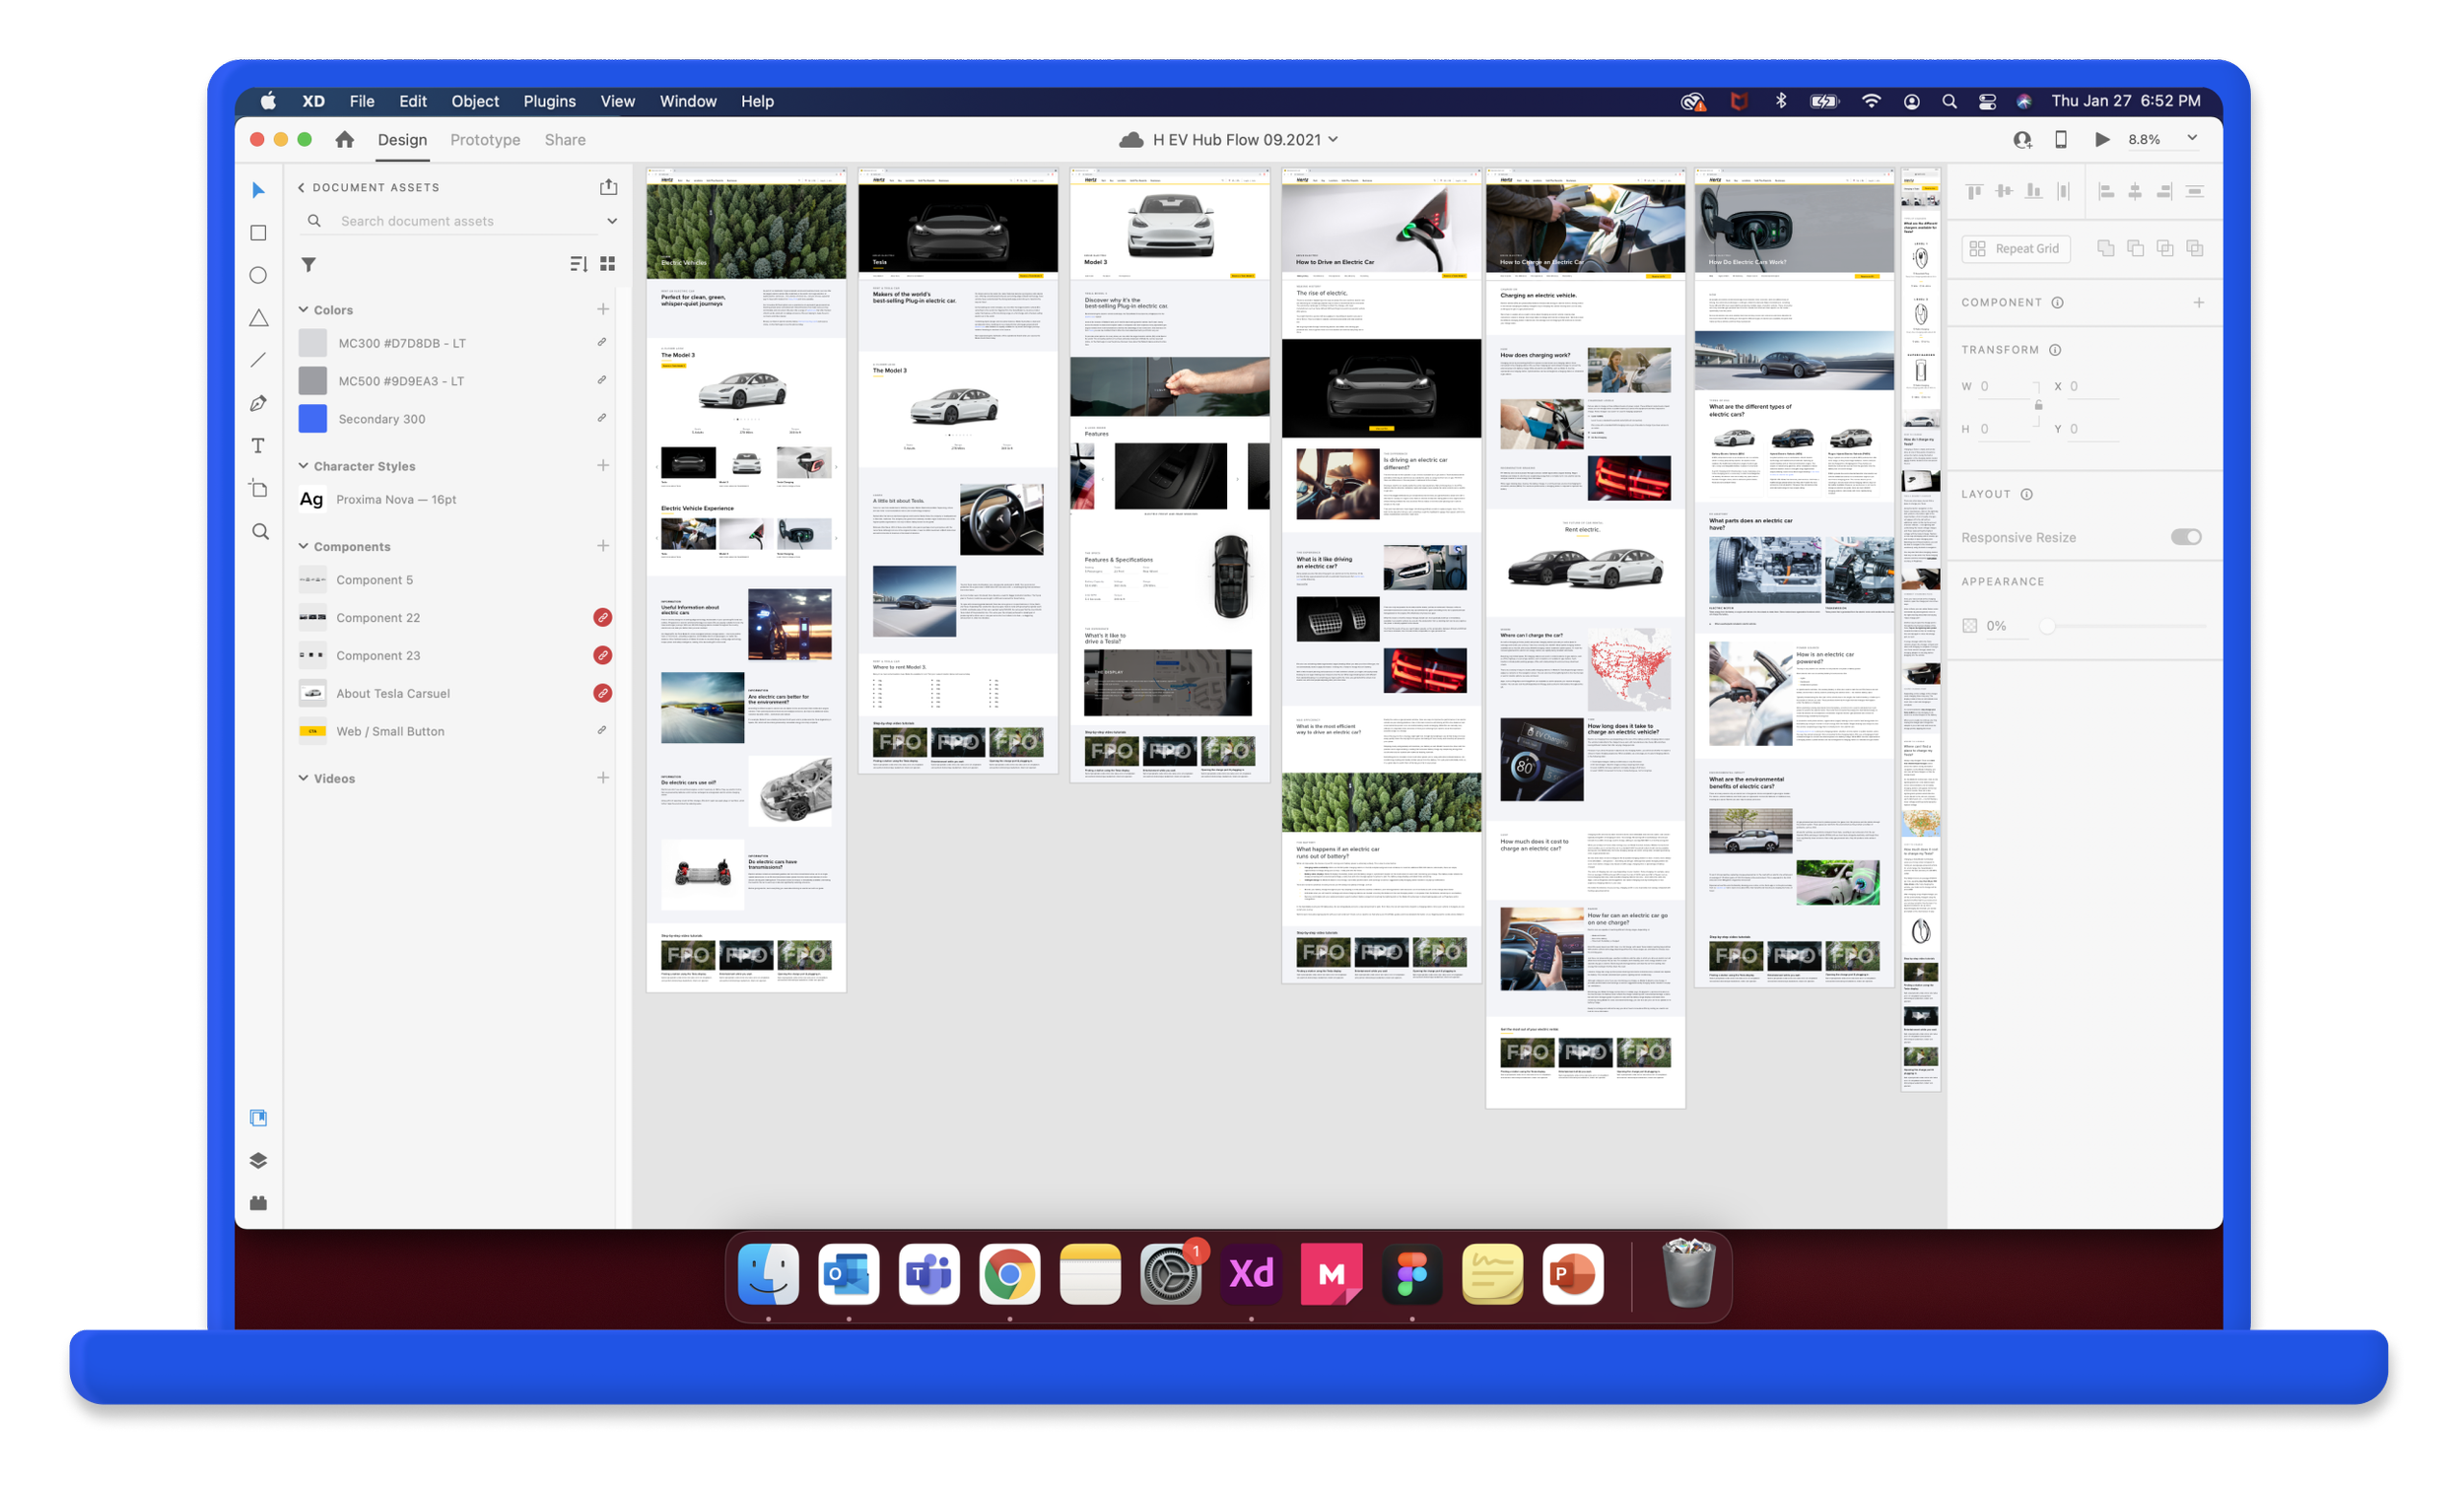This screenshot has height=1490, width=2464.
Task: Open the zoom percentage dropdown
Action: tap(2192, 139)
